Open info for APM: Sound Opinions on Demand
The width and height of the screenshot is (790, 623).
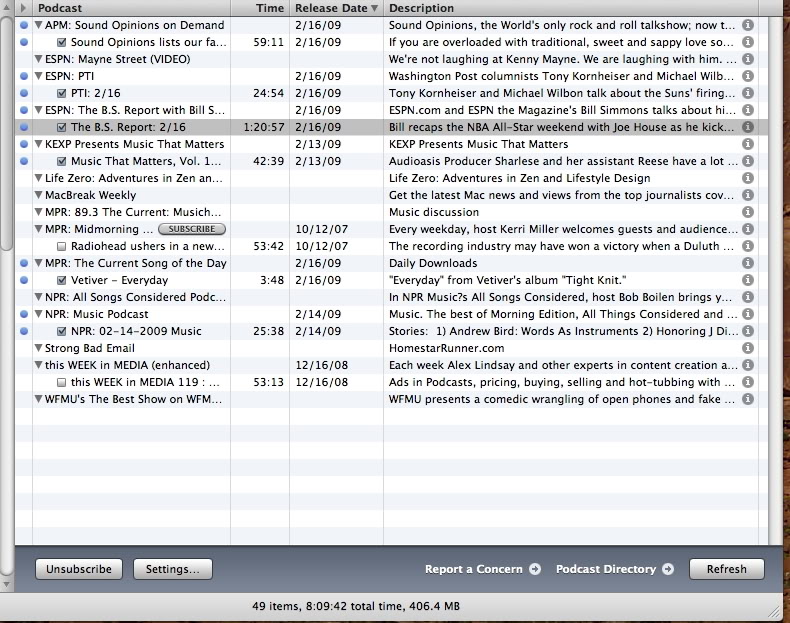748,25
